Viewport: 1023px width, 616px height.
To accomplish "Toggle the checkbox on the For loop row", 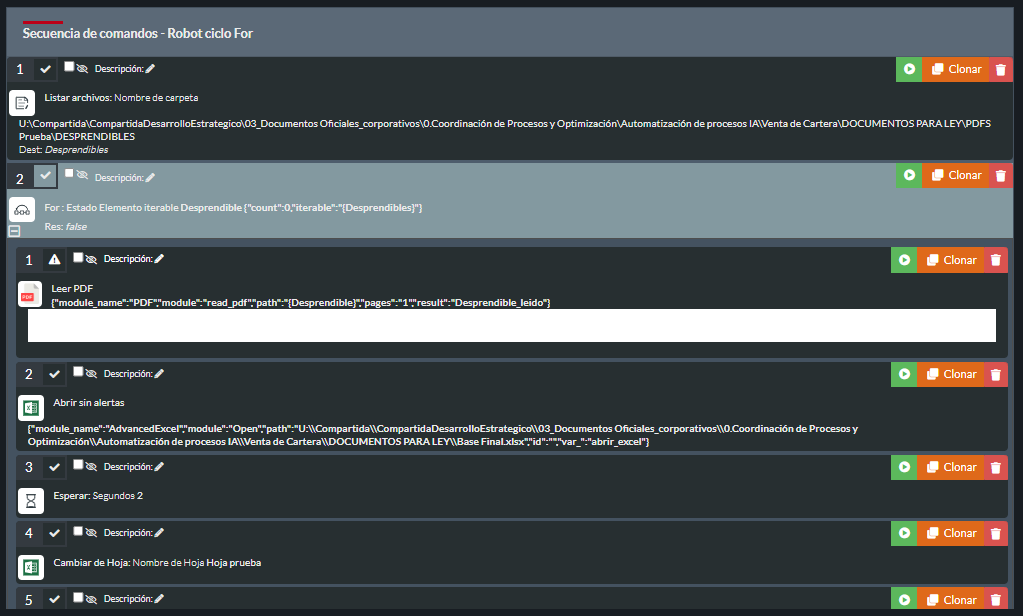I will (69, 173).
